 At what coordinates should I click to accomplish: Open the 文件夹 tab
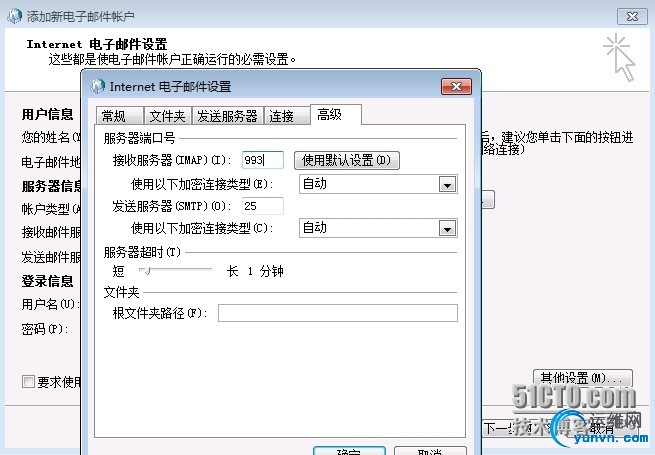[168, 116]
